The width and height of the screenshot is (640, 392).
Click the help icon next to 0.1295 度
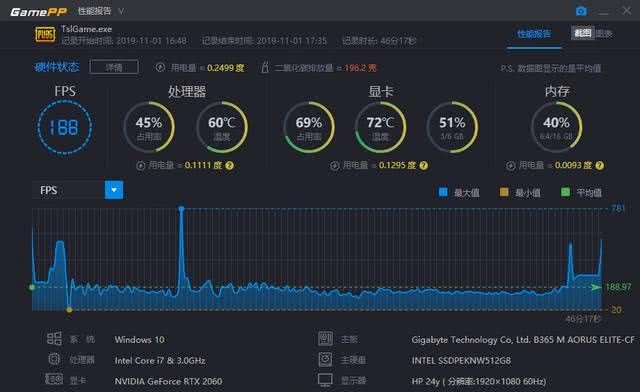(424, 165)
